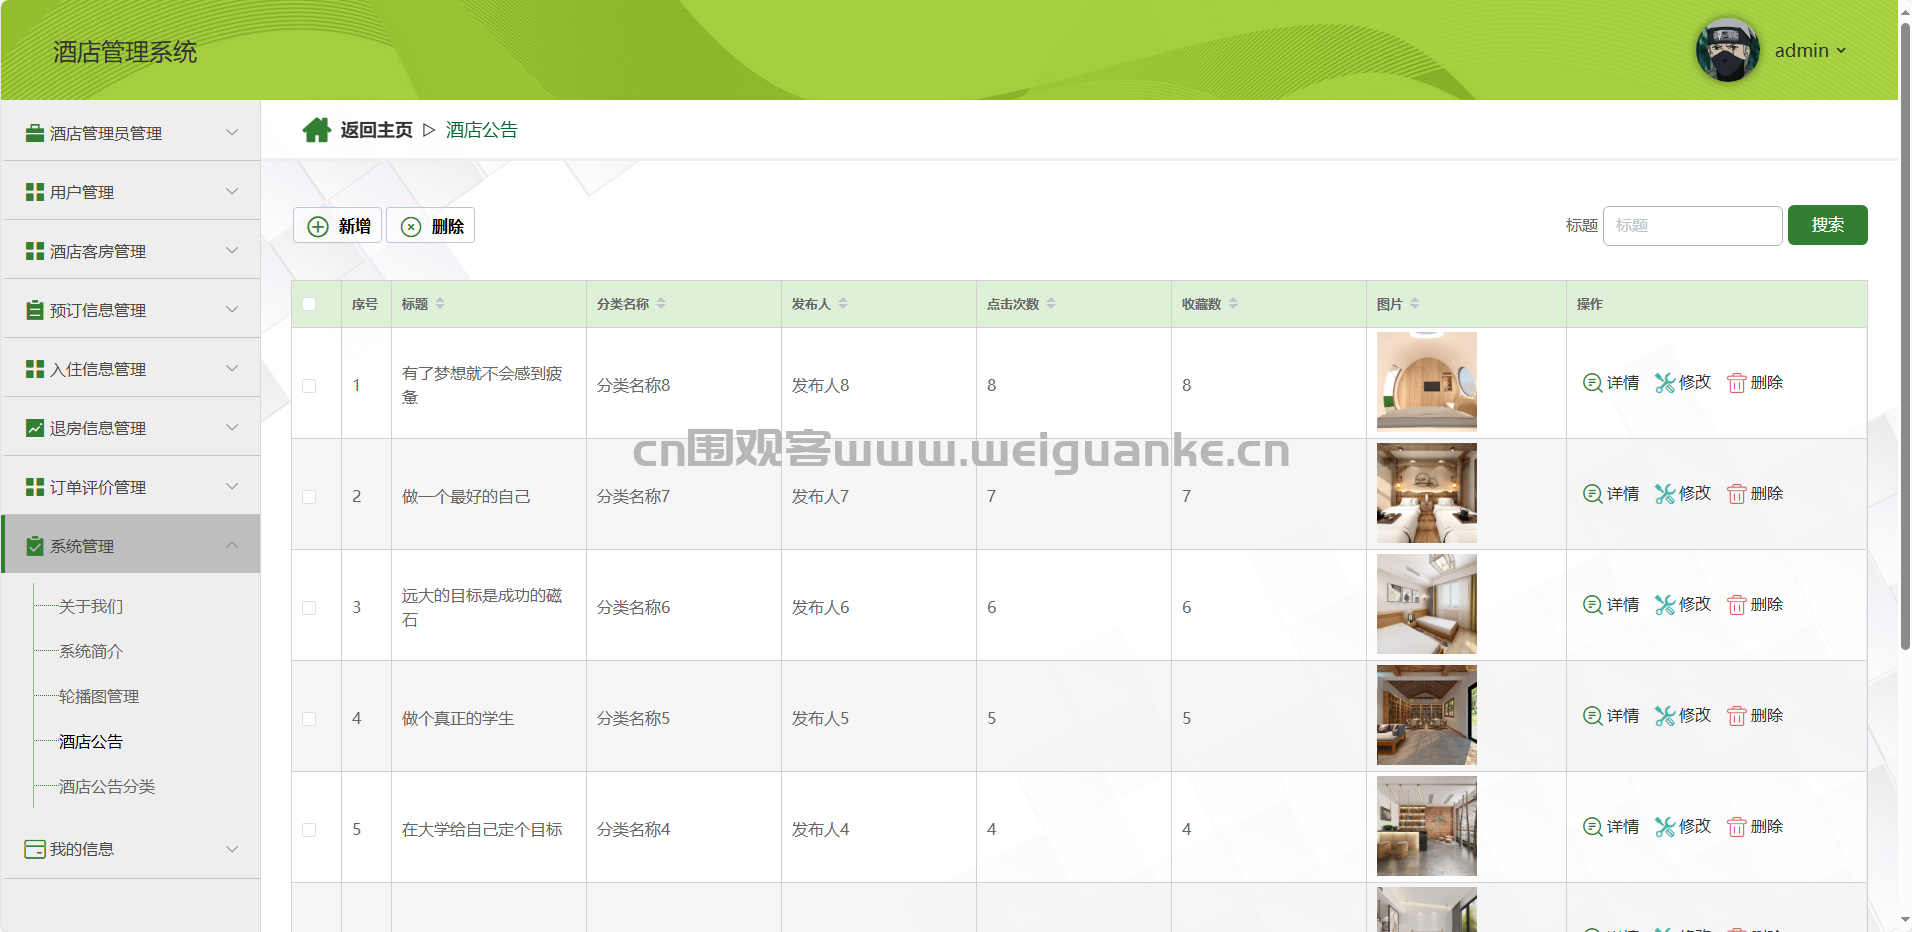Viewport: 1912px width, 932px height.
Task: Click the page vertical scrollbar
Action: (1904, 400)
